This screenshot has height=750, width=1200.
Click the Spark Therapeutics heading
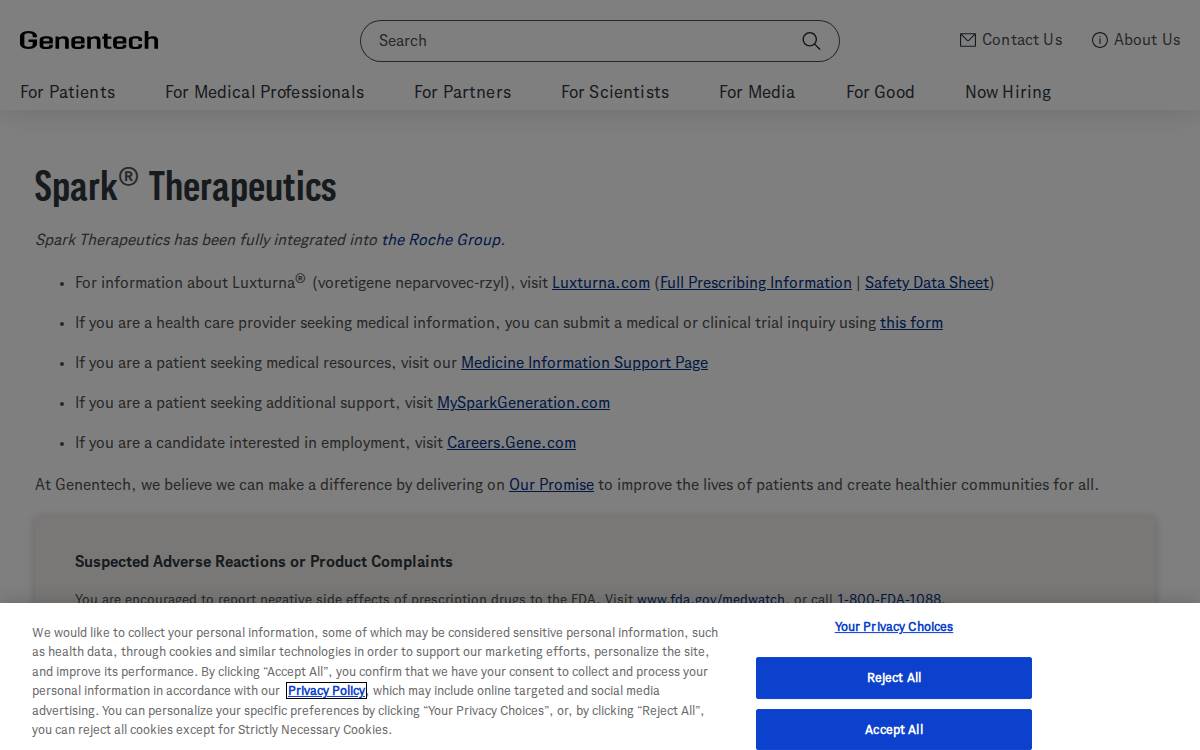pyautogui.click(x=186, y=186)
